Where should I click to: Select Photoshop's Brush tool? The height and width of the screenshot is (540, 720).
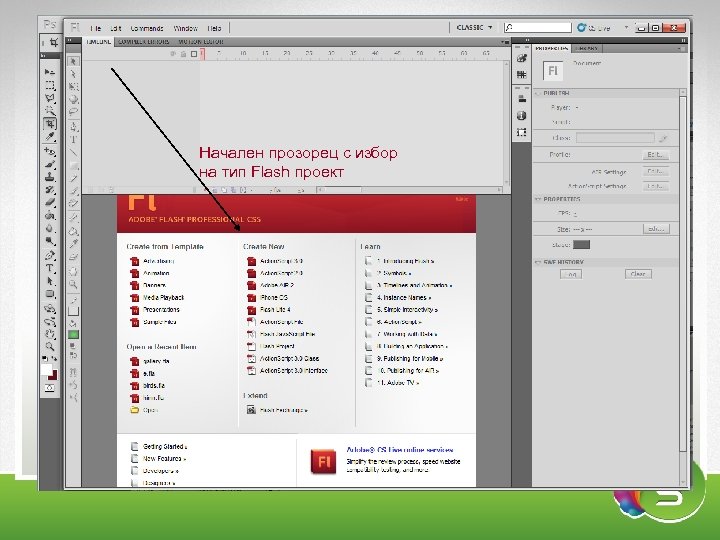[x=50, y=164]
